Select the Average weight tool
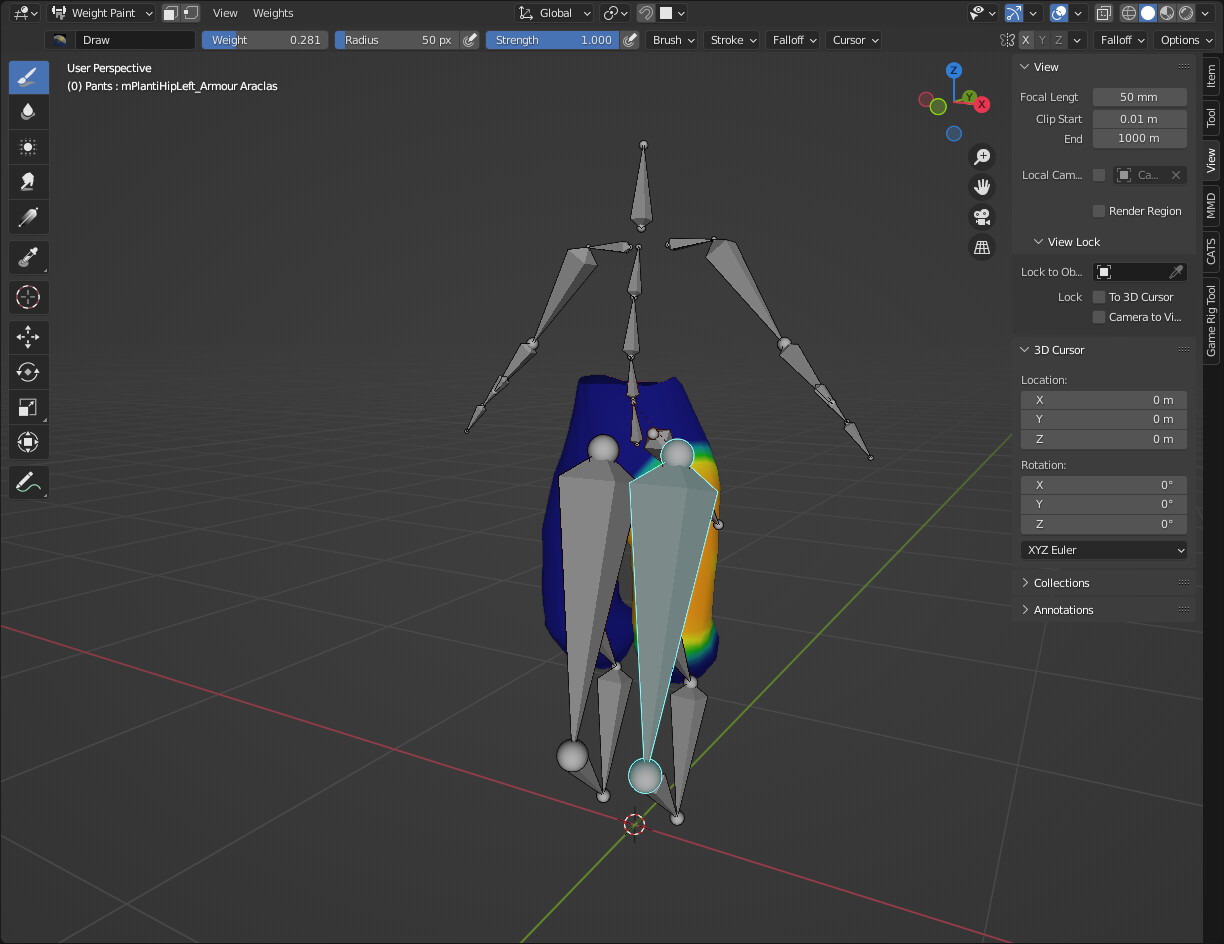1224x944 pixels. pyautogui.click(x=29, y=147)
